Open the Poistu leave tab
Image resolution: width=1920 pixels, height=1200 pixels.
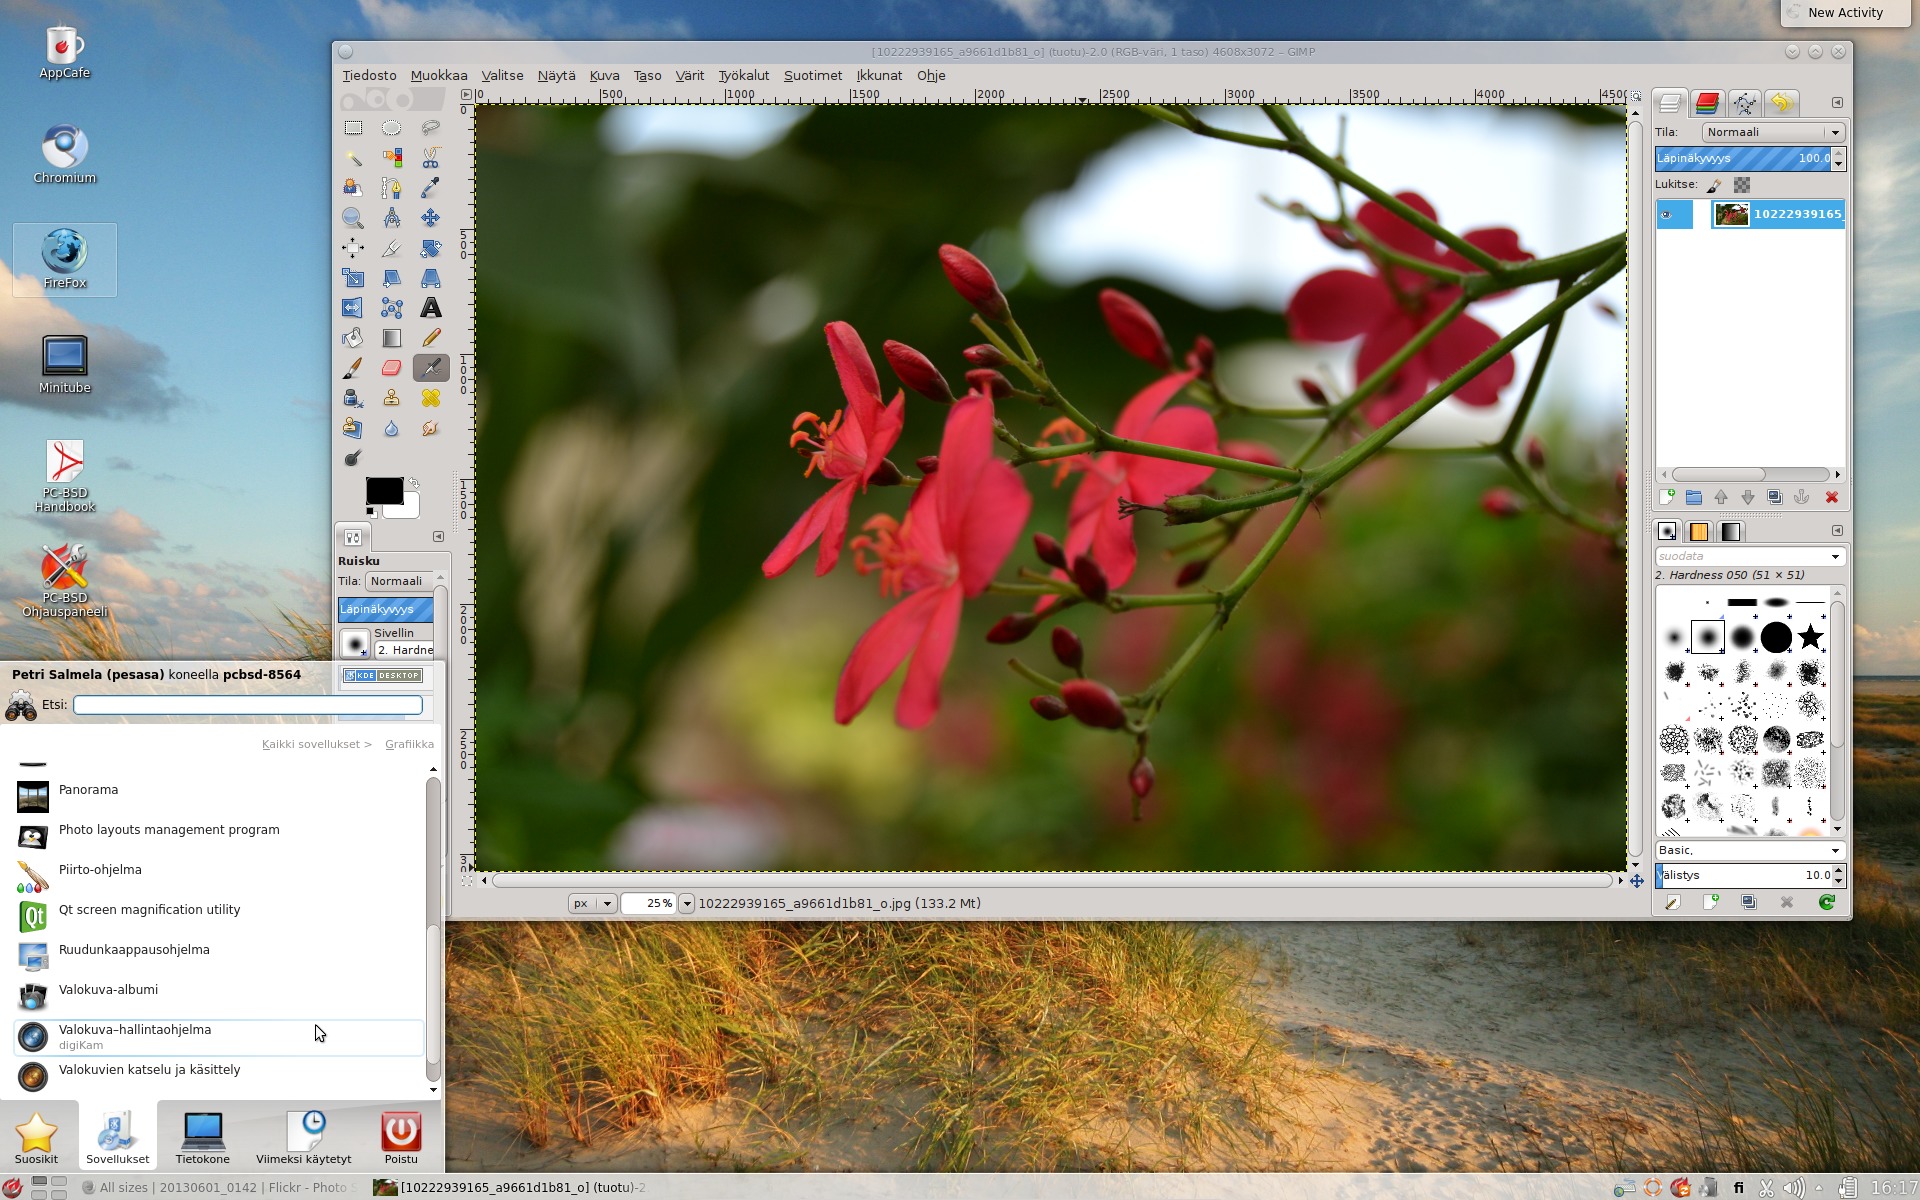[401, 1136]
